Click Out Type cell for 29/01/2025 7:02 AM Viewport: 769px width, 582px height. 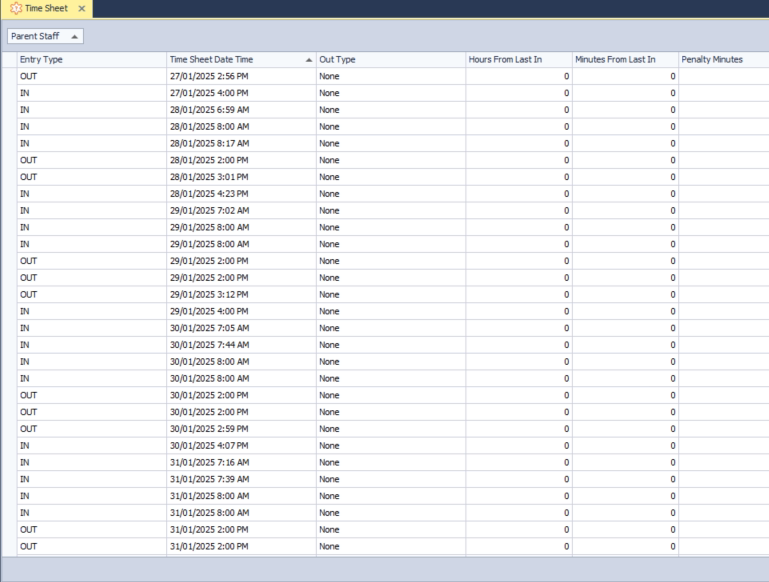pyautogui.click(x=390, y=211)
